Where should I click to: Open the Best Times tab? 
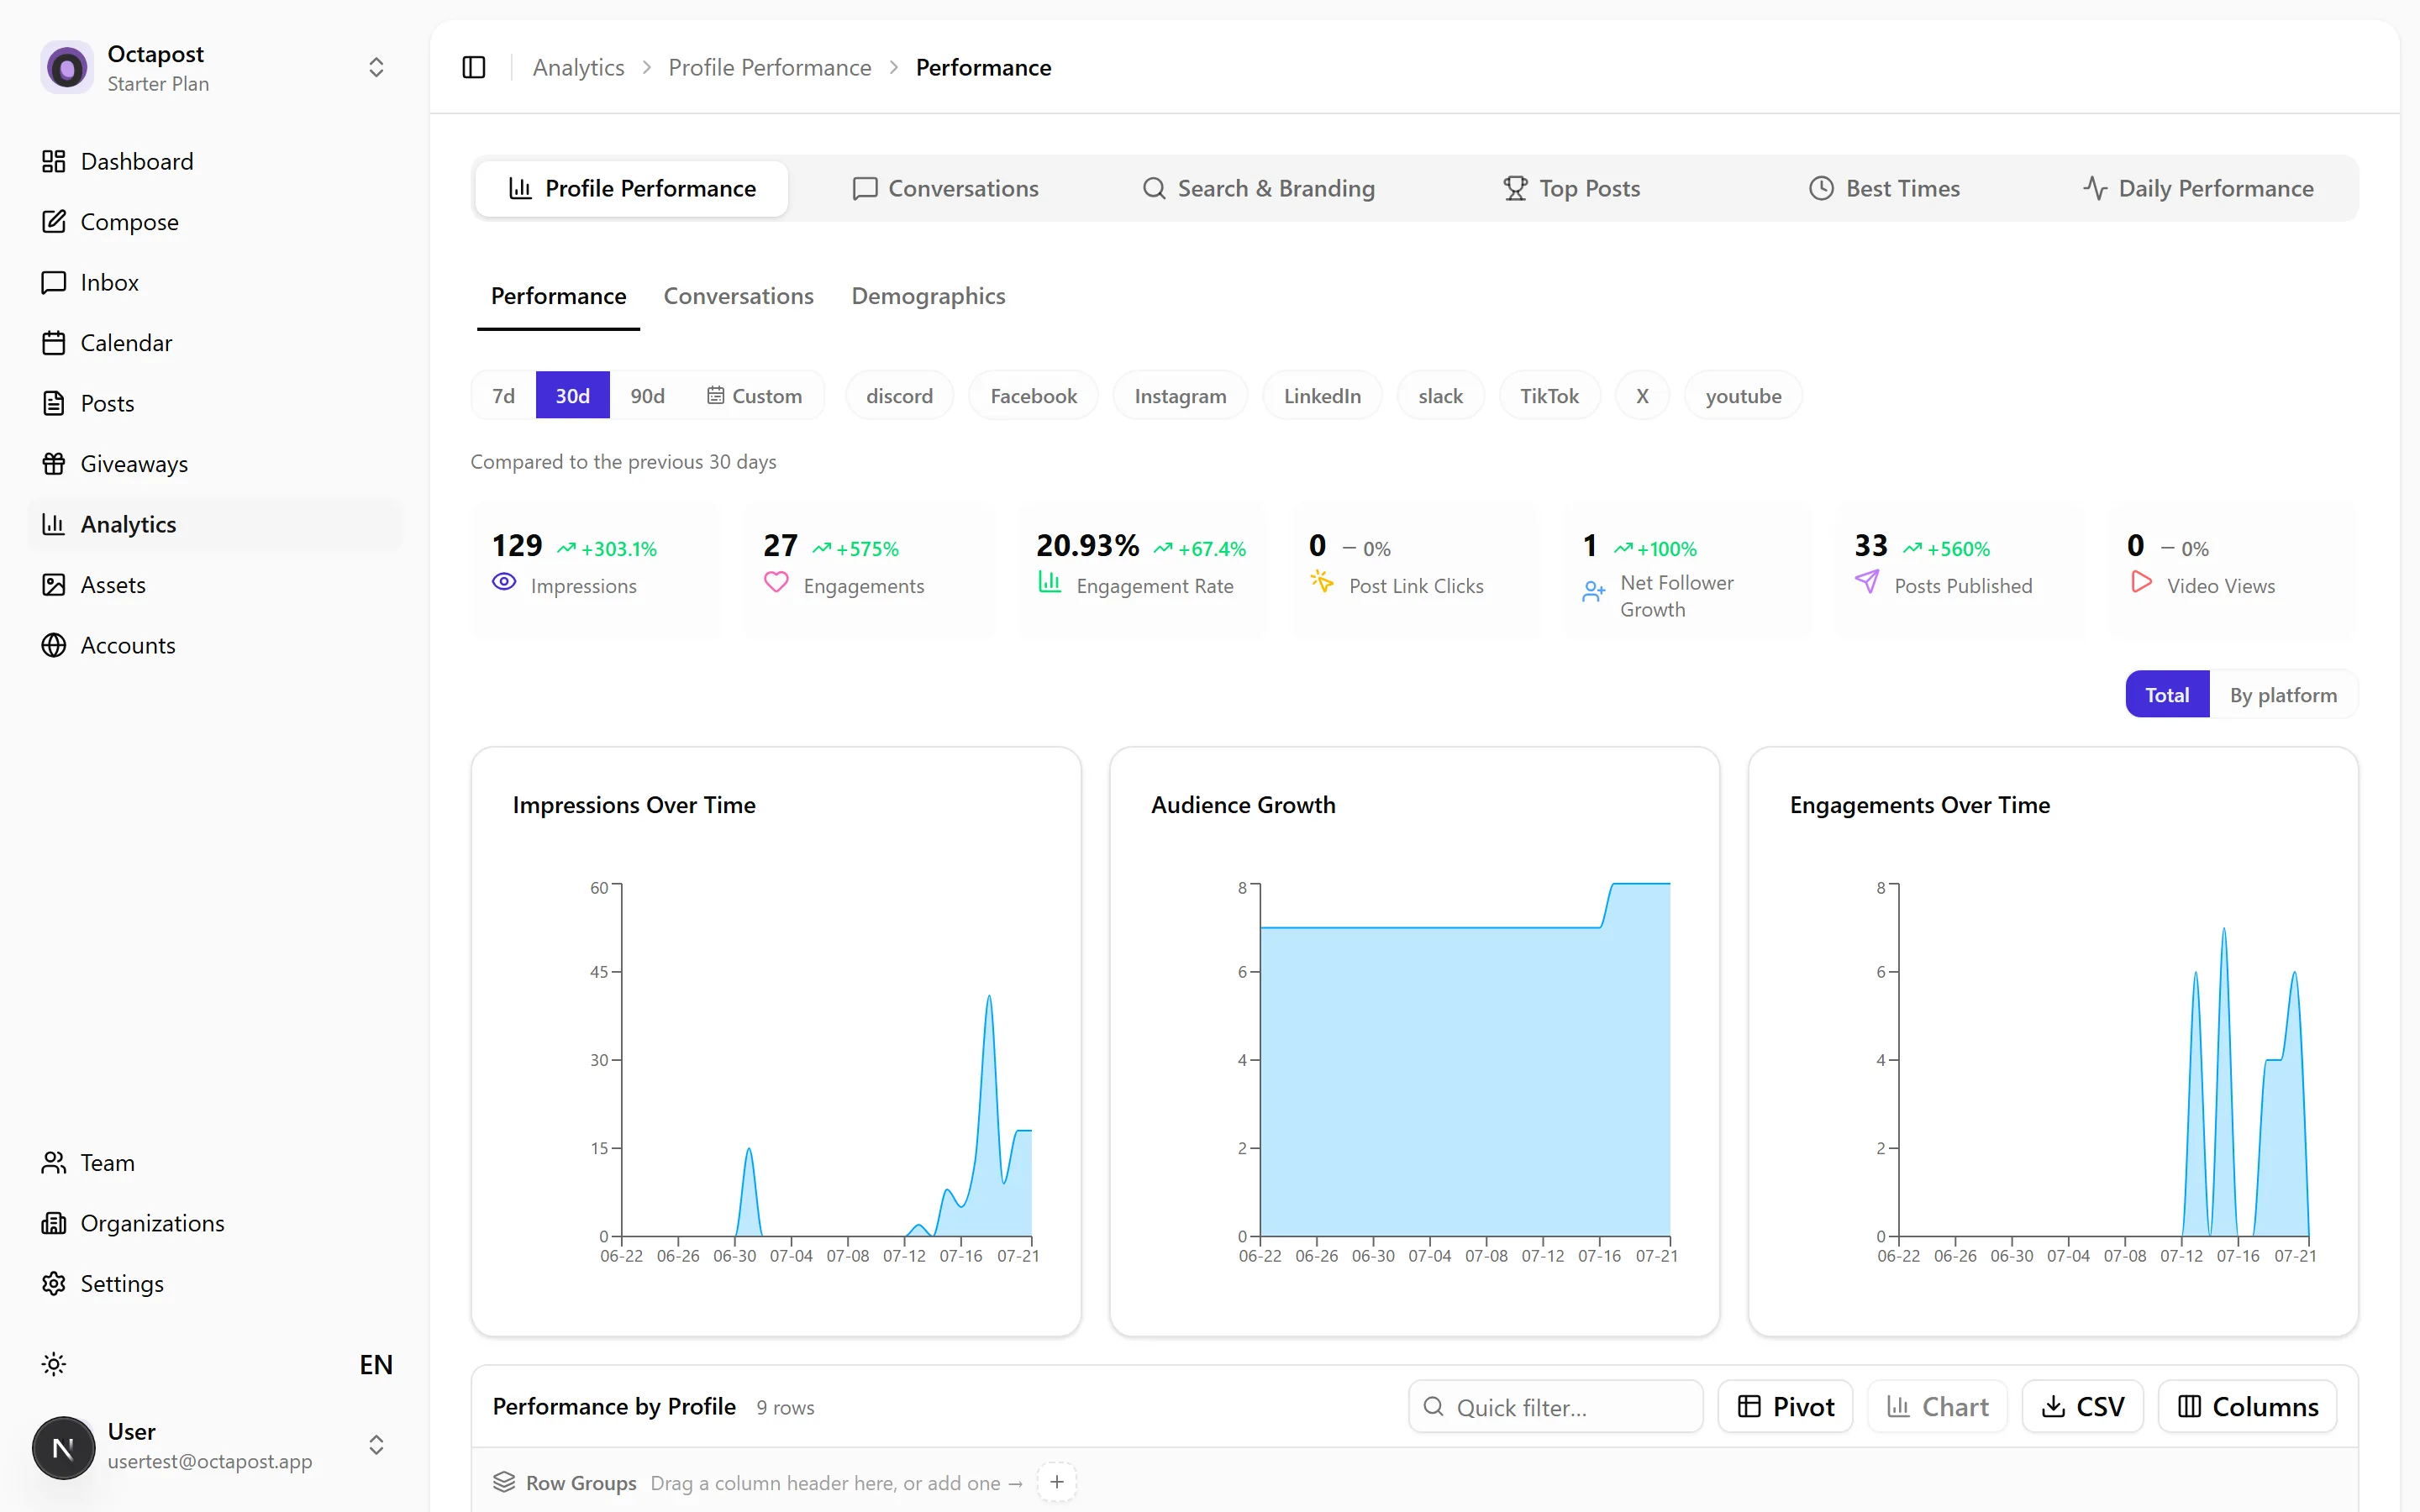click(x=1884, y=188)
